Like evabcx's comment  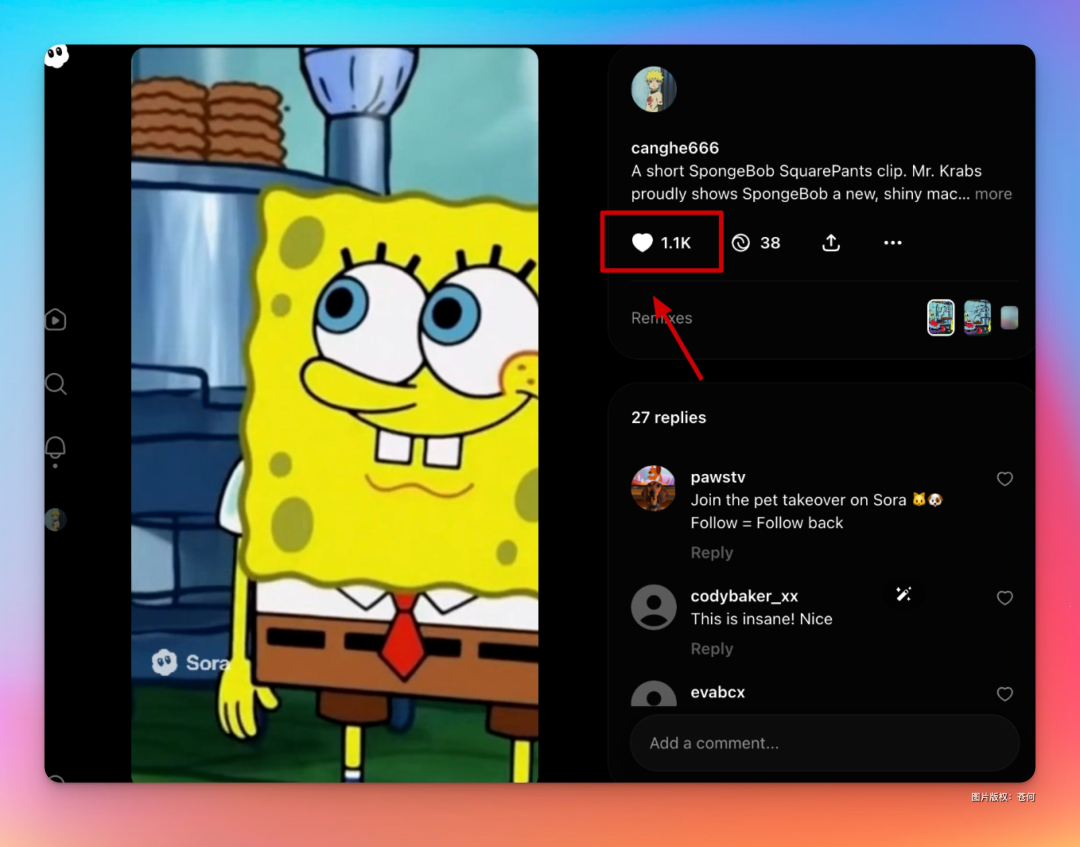point(1005,693)
